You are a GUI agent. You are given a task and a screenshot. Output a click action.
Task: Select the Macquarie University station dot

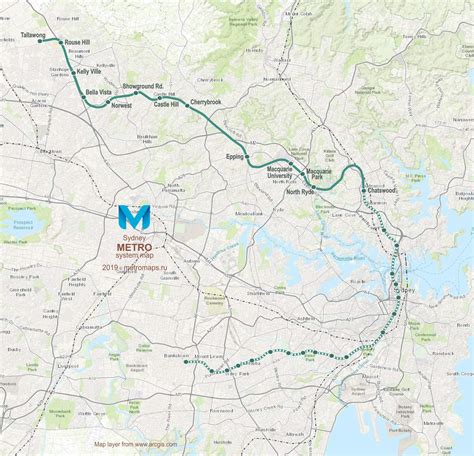(291, 164)
